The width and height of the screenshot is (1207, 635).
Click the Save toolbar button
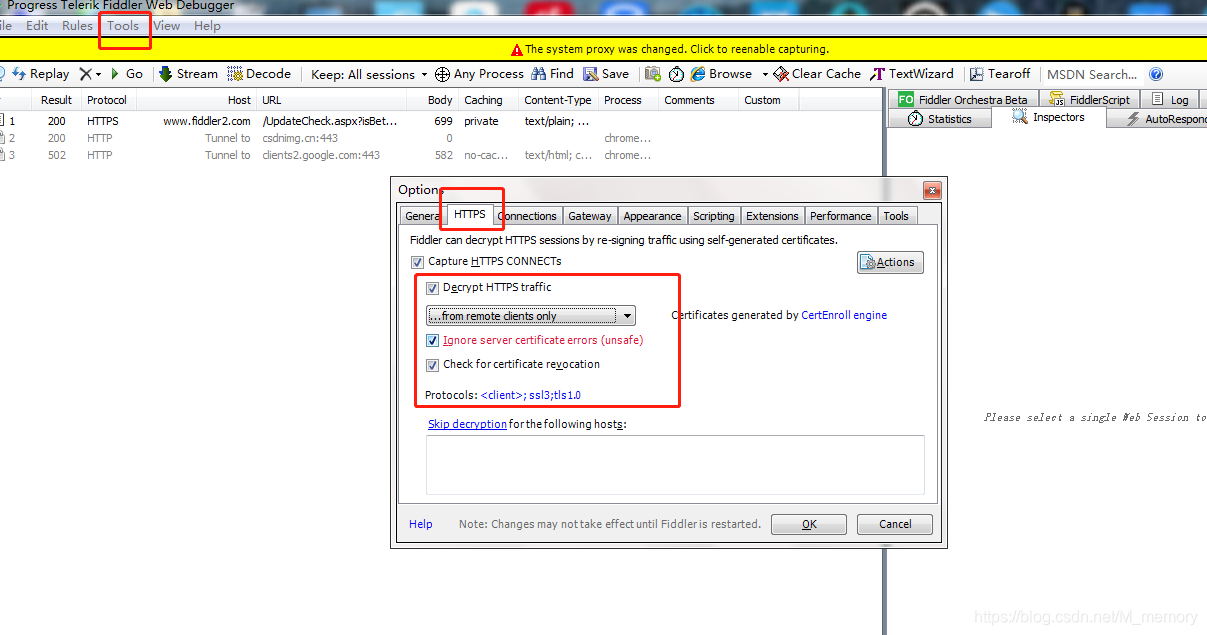click(606, 74)
